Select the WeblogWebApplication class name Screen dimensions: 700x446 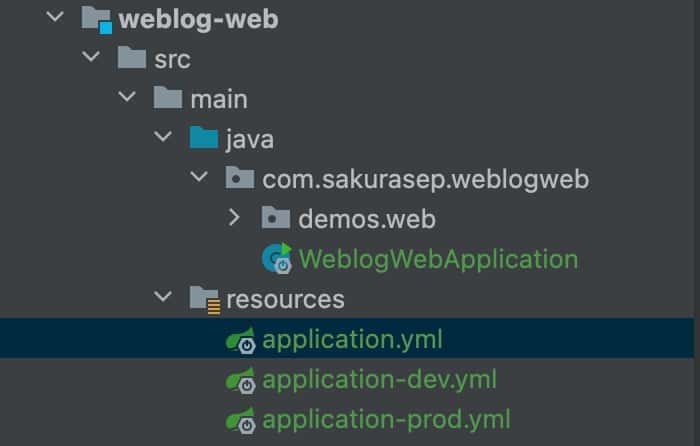point(438,259)
